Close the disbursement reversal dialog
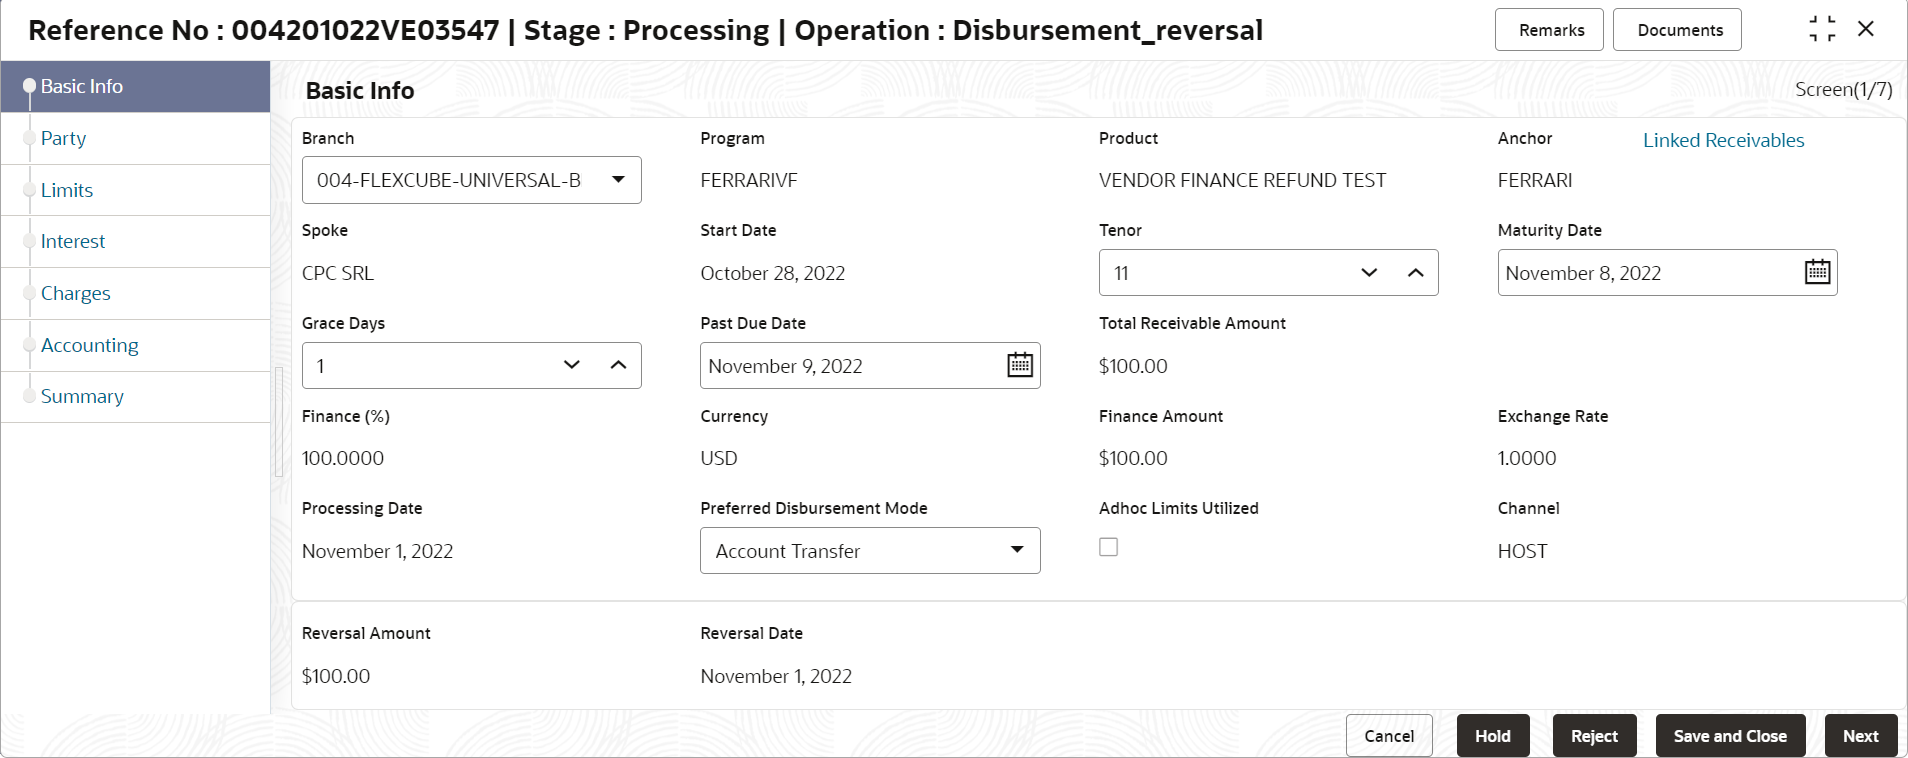The height and width of the screenshot is (758, 1908). click(1866, 29)
